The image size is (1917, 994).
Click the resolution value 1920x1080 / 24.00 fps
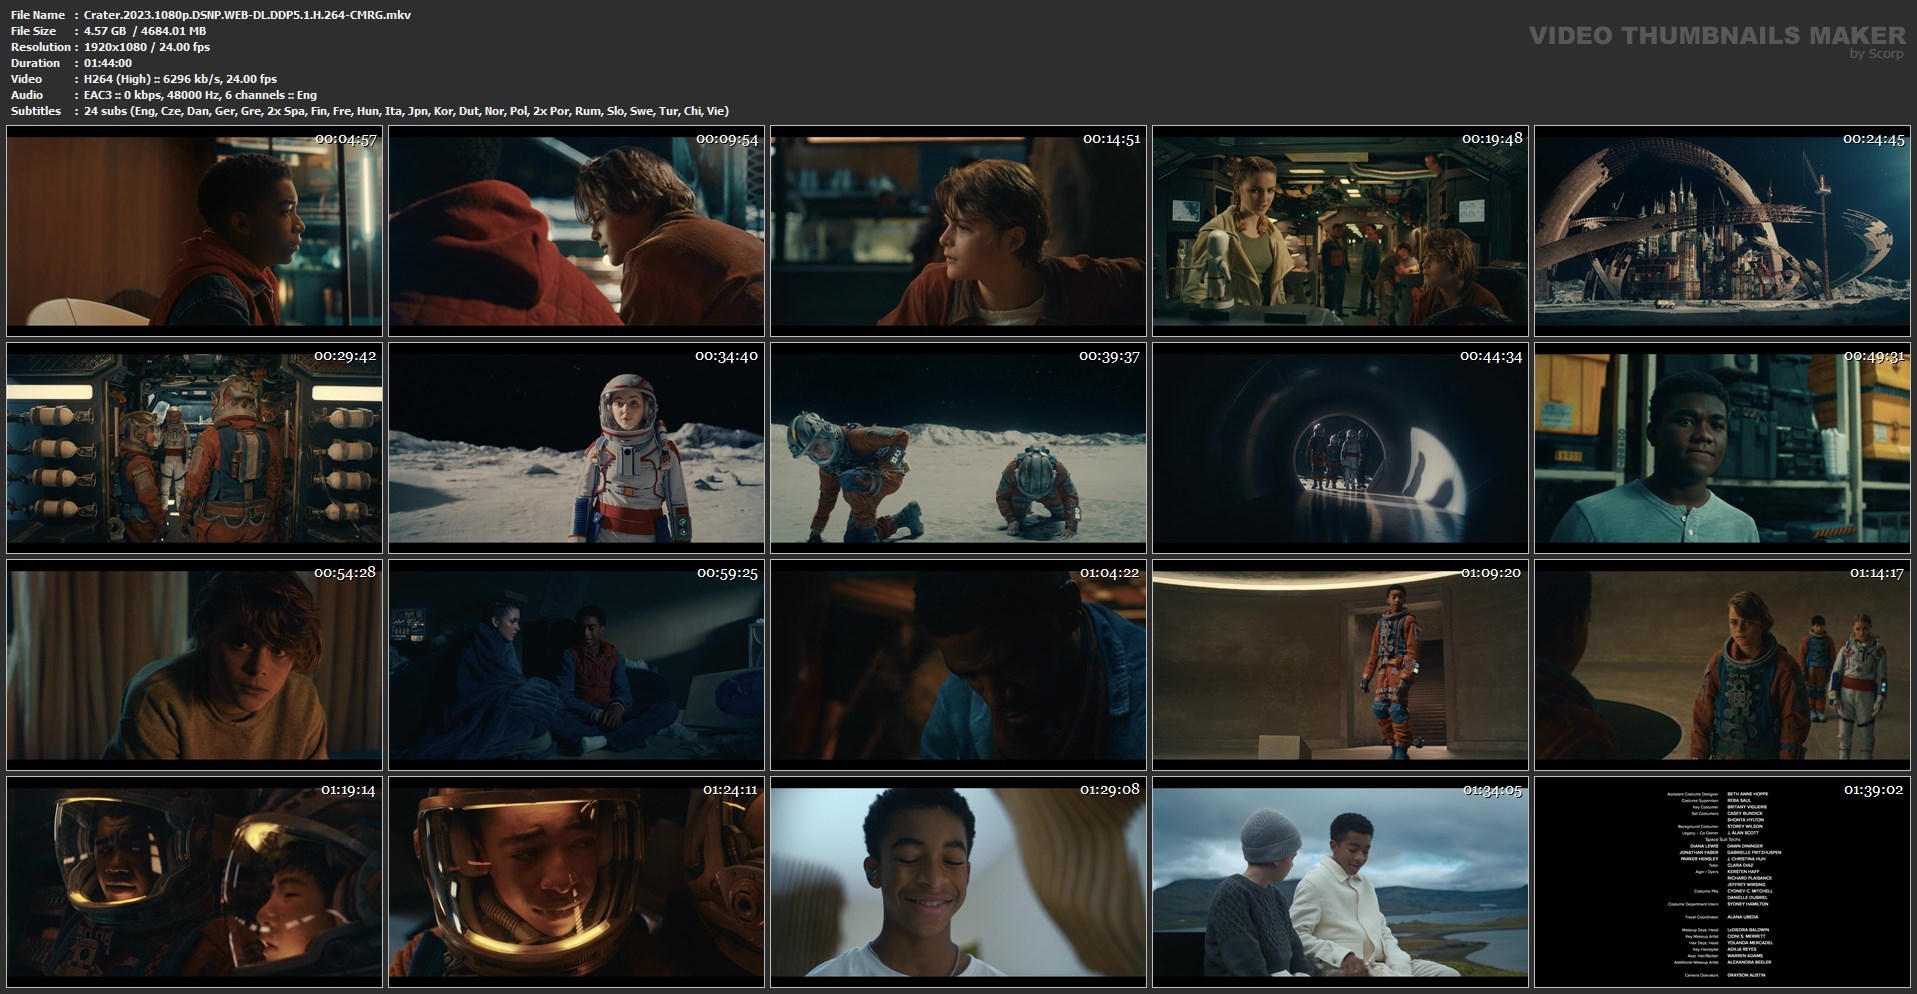[x=147, y=47]
